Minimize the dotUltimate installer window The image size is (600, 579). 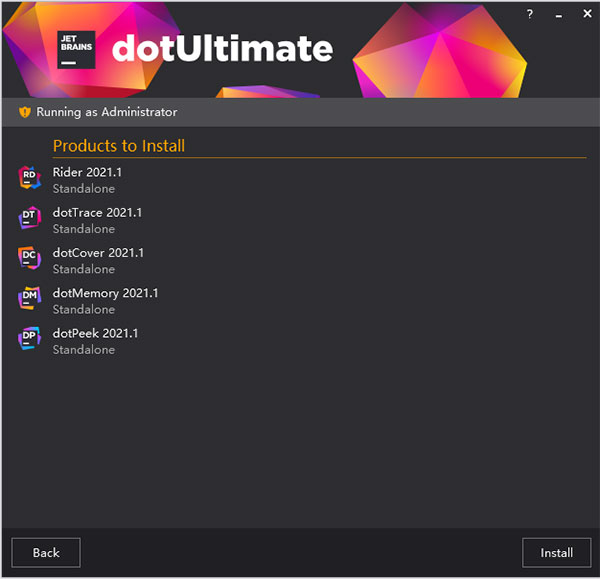tap(559, 16)
